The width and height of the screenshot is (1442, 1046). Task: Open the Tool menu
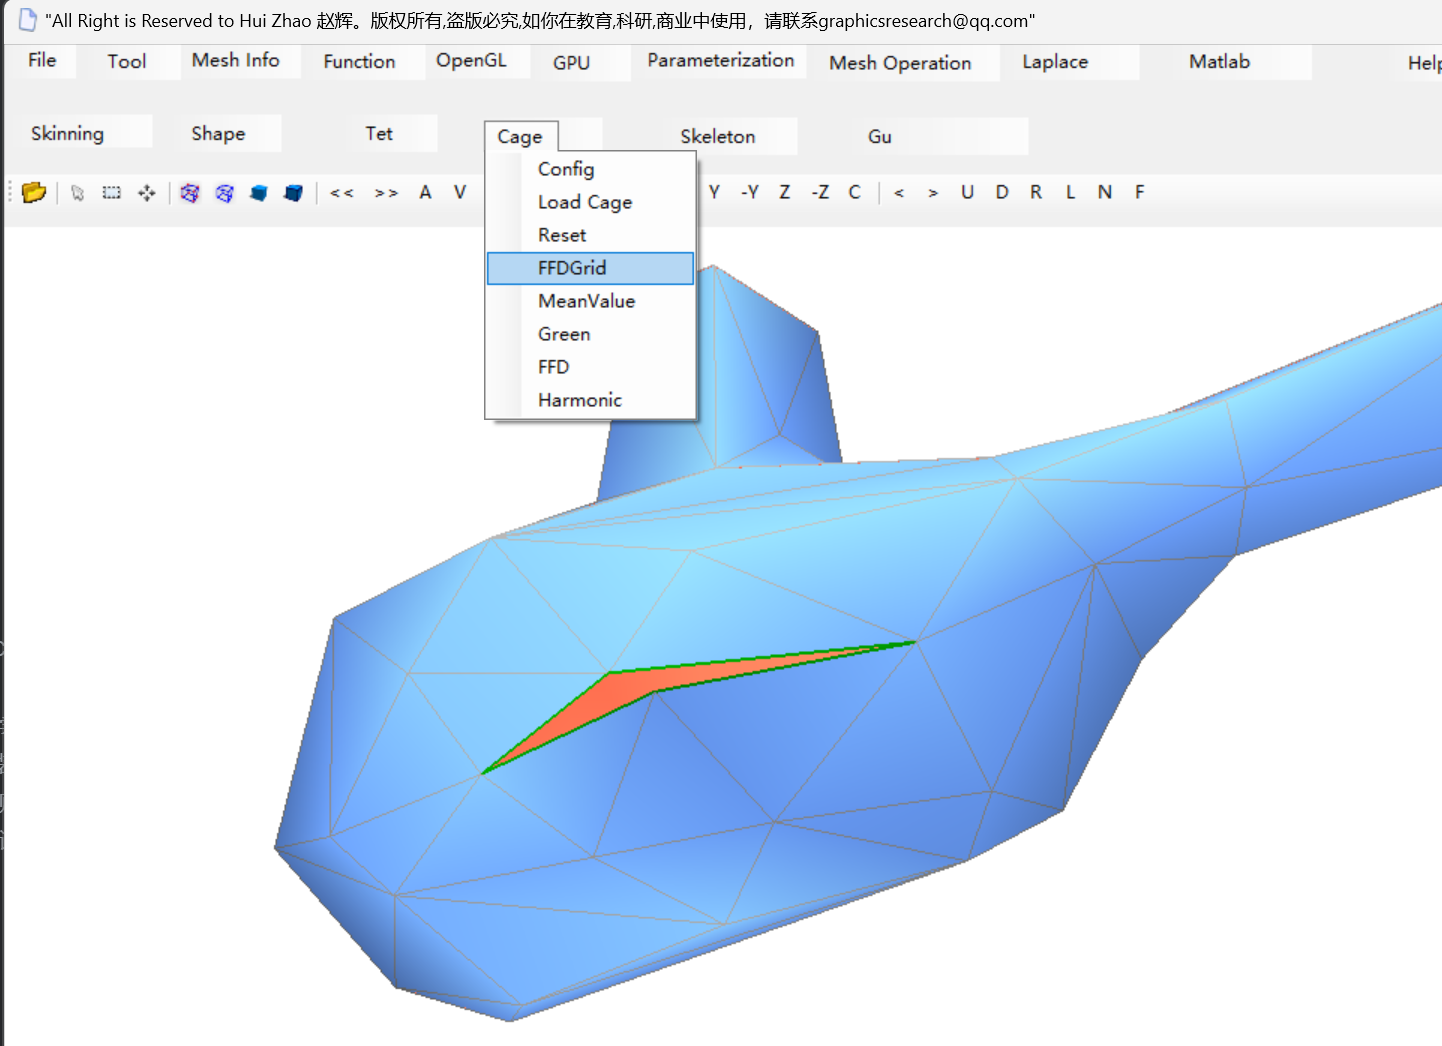point(127,61)
